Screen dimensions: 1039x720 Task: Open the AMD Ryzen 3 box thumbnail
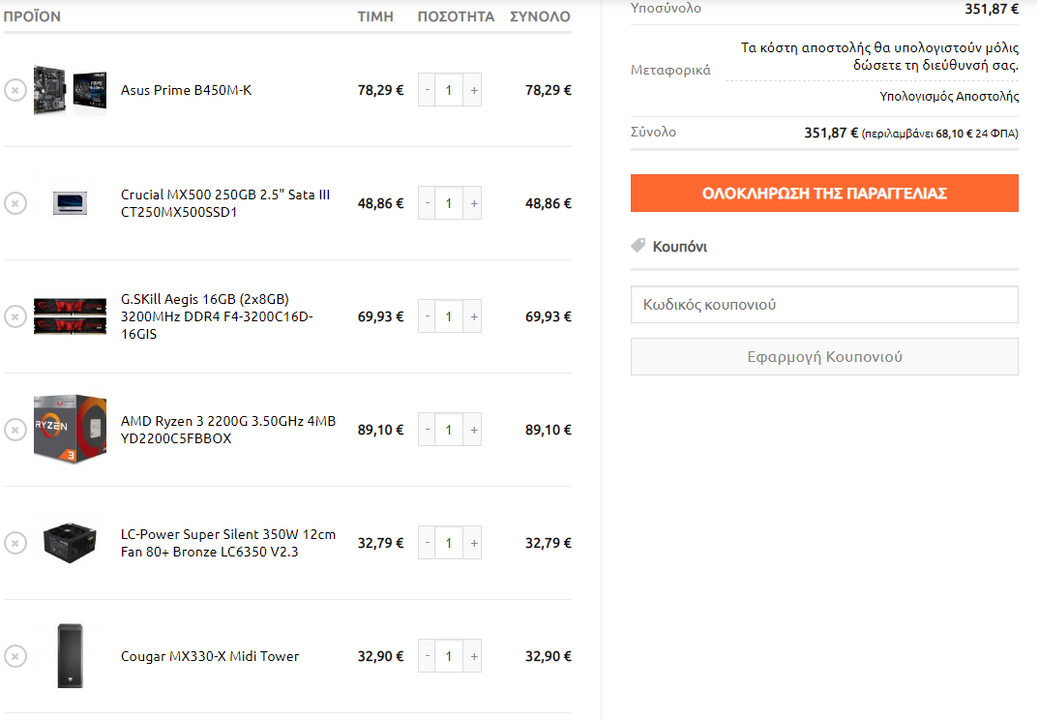coord(70,430)
